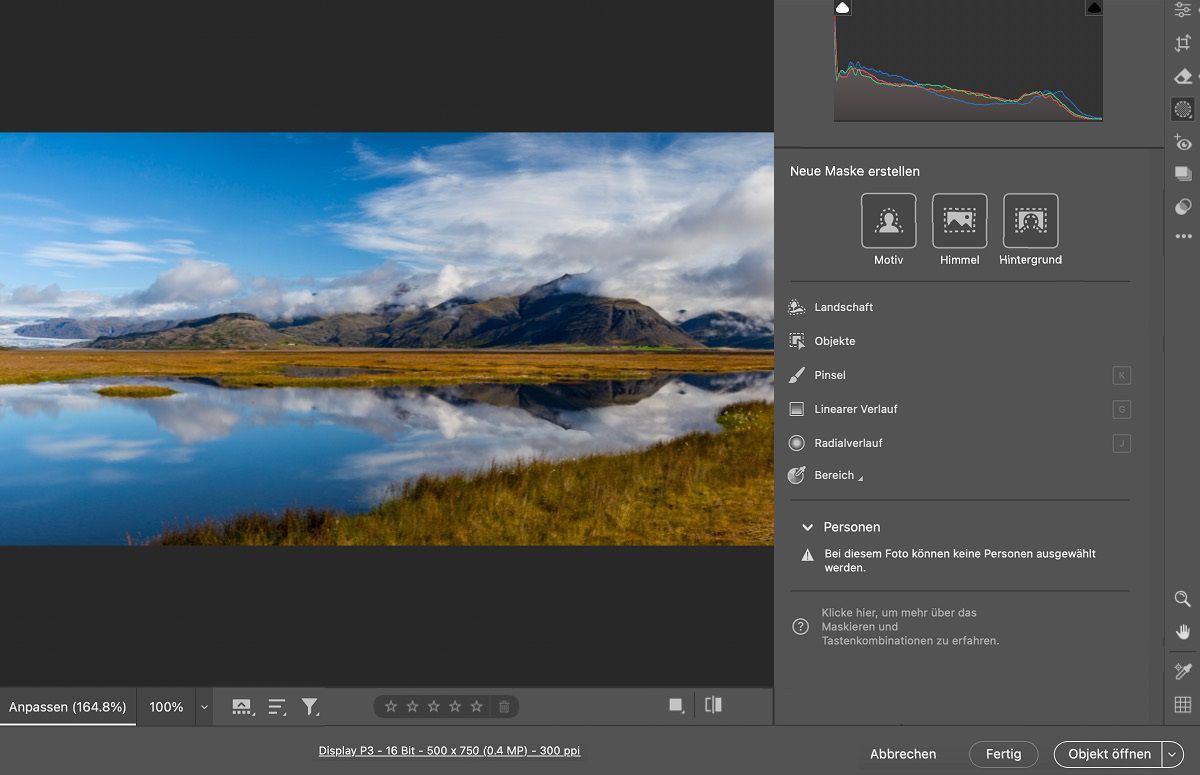Select the Zoom magnifier tool

tap(1183, 599)
